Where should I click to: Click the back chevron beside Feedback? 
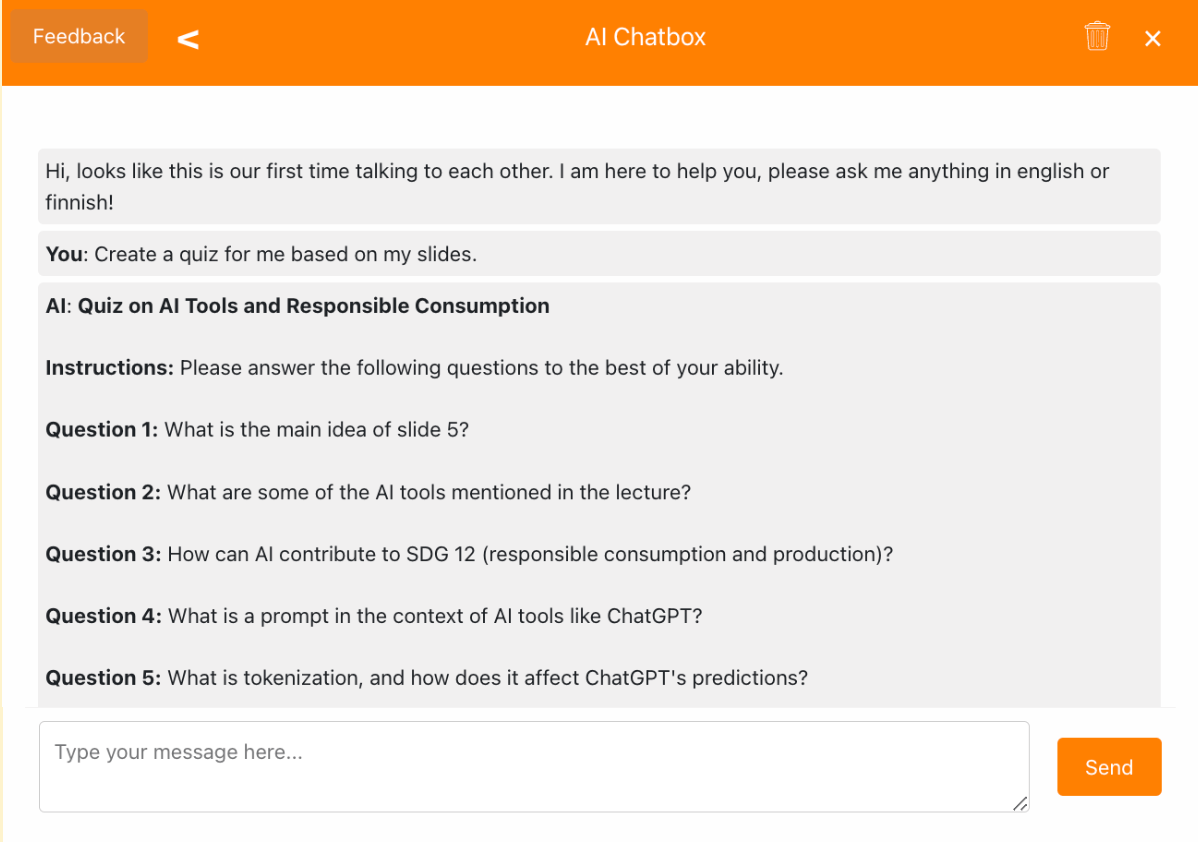pyautogui.click(x=188, y=38)
